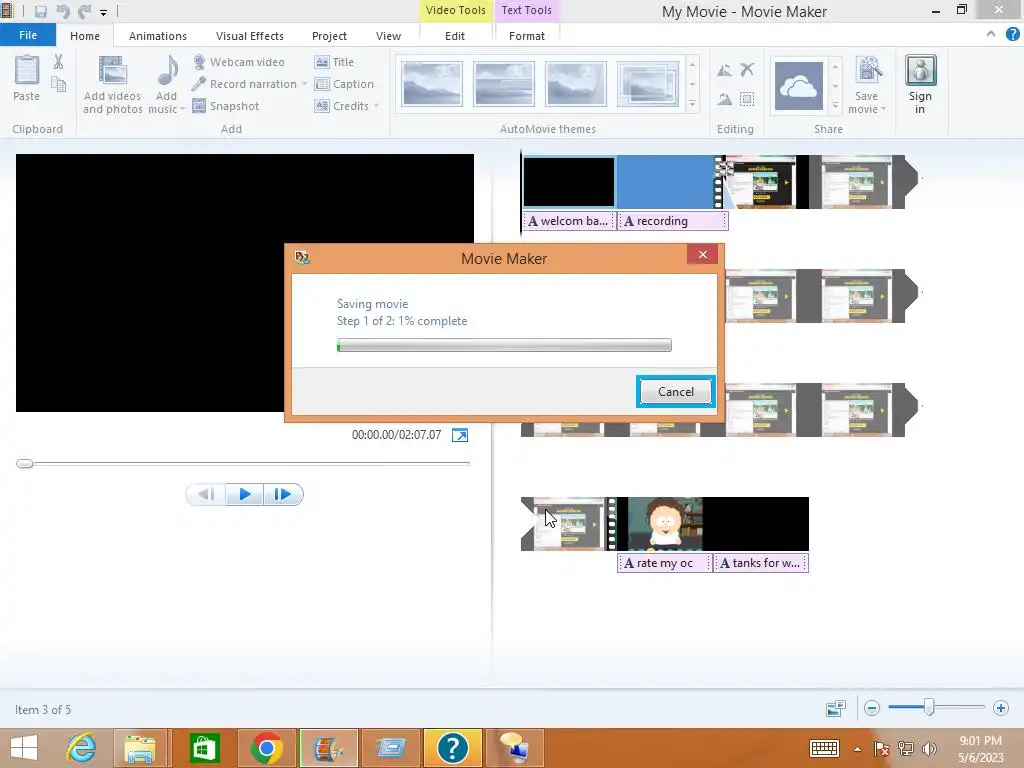The width and height of the screenshot is (1024, 768).
Task: Select the fourth AutoMovie theme thumbnail
Action: pos(647,84)
